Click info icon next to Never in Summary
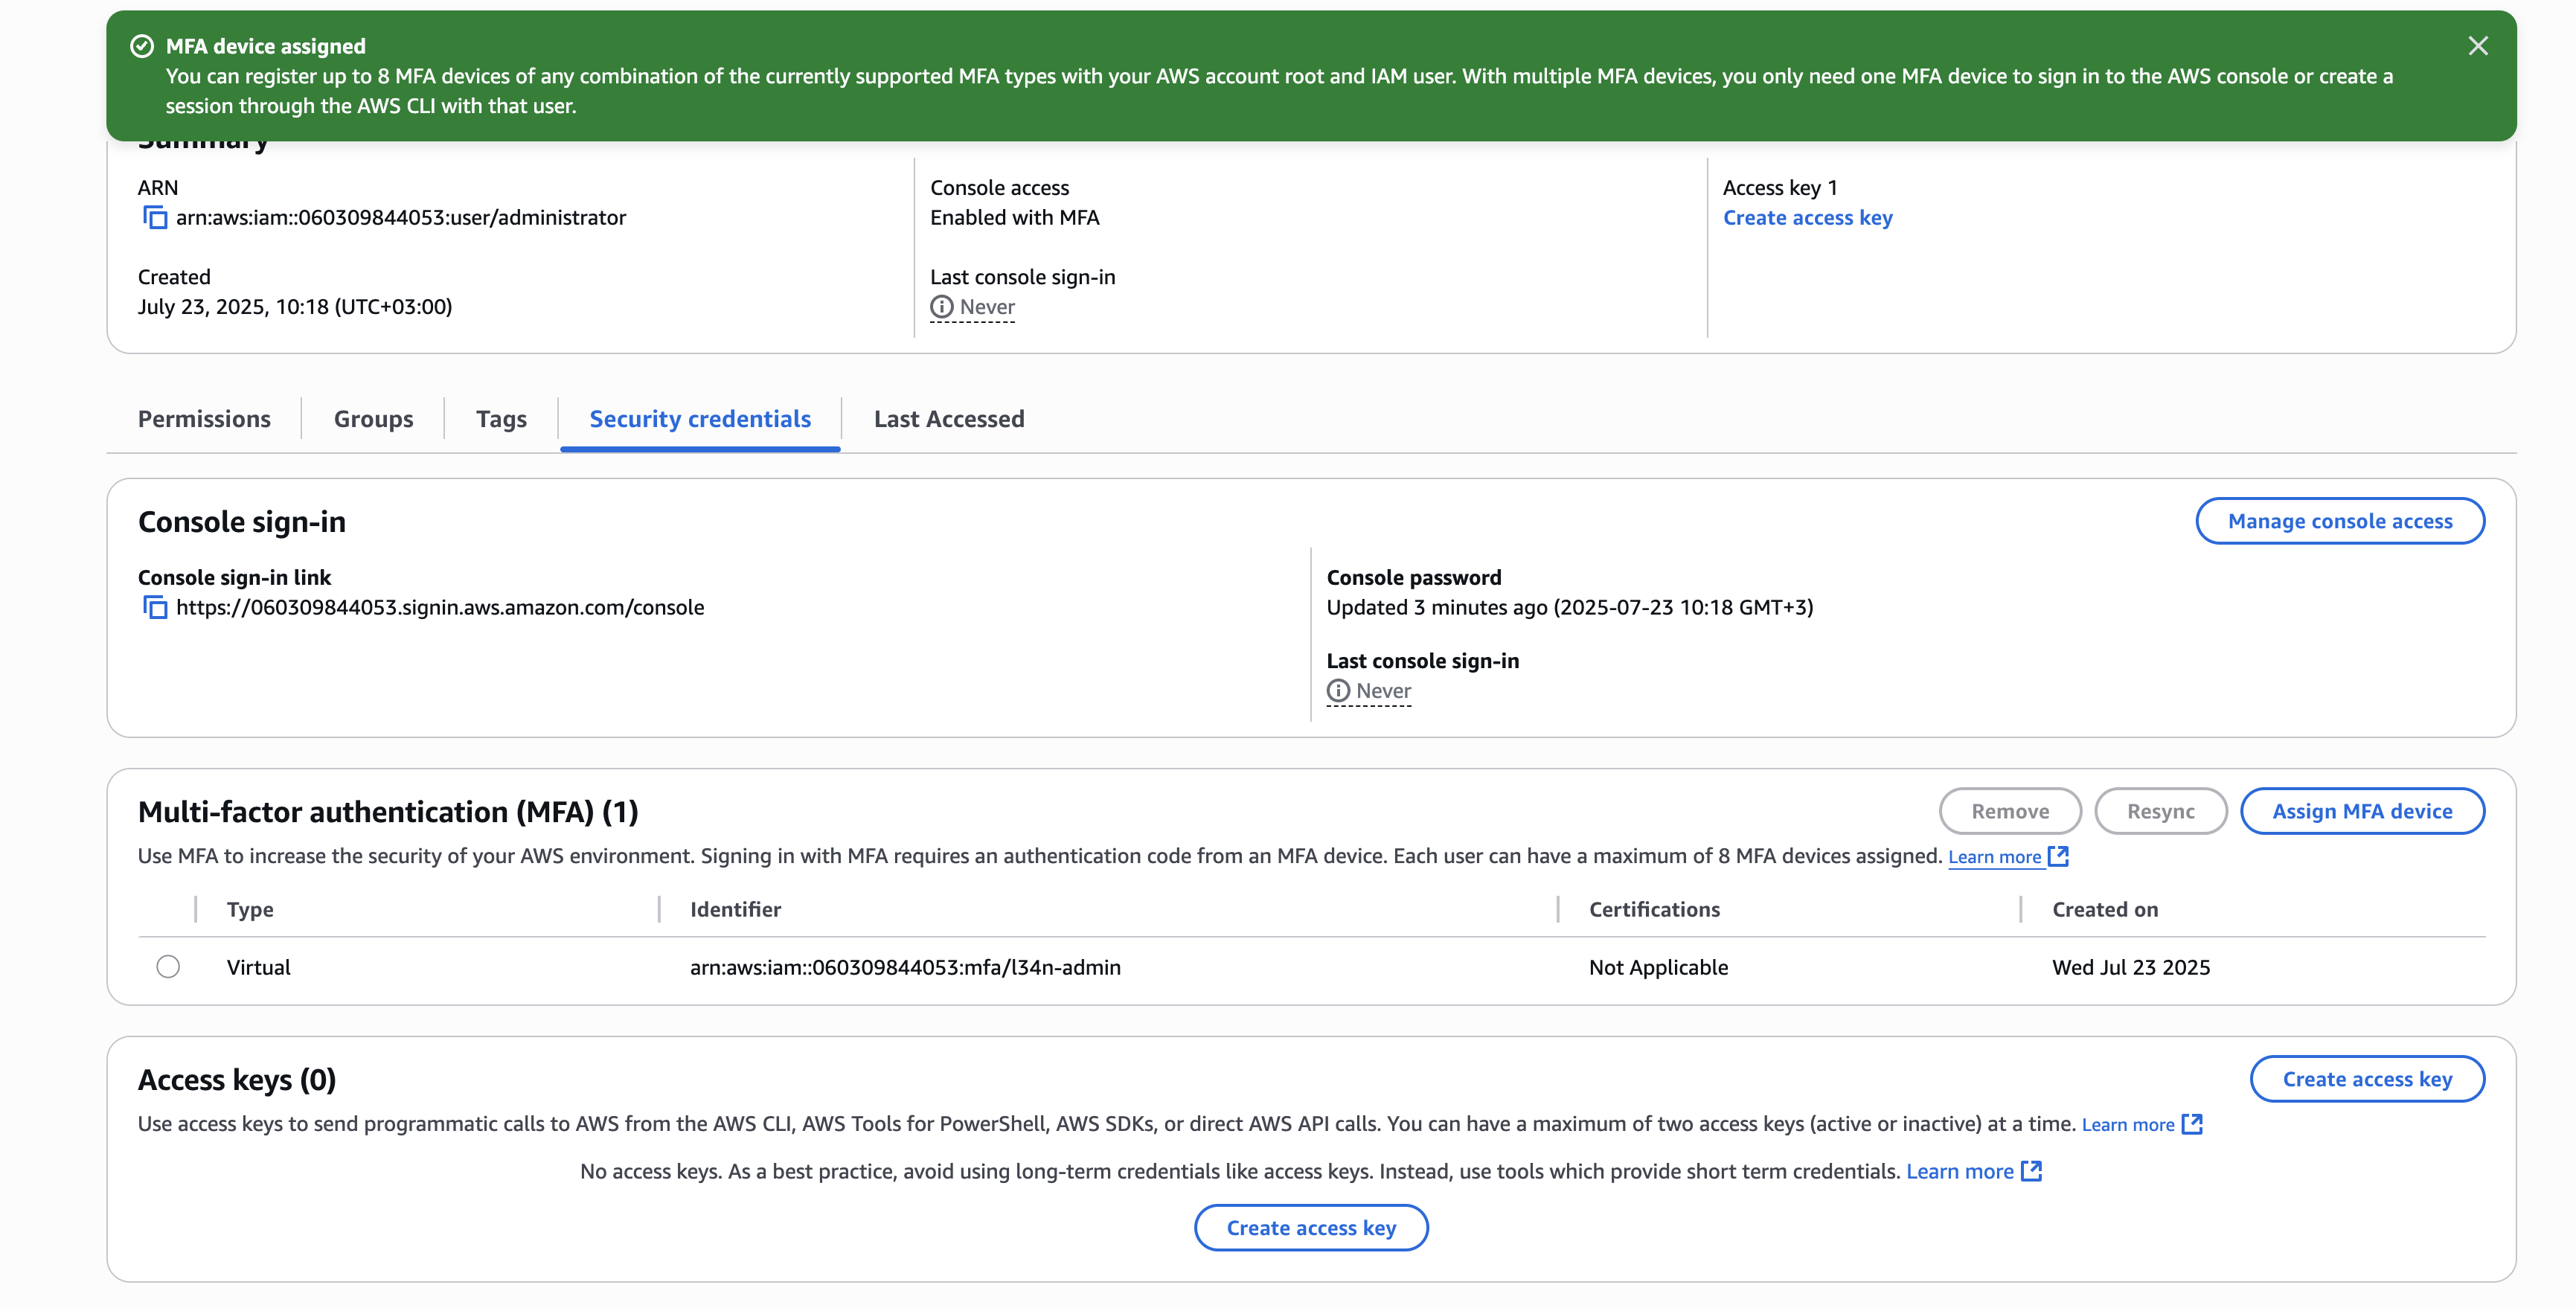This screenshot has height=1311, width=2576. point(941,307)
